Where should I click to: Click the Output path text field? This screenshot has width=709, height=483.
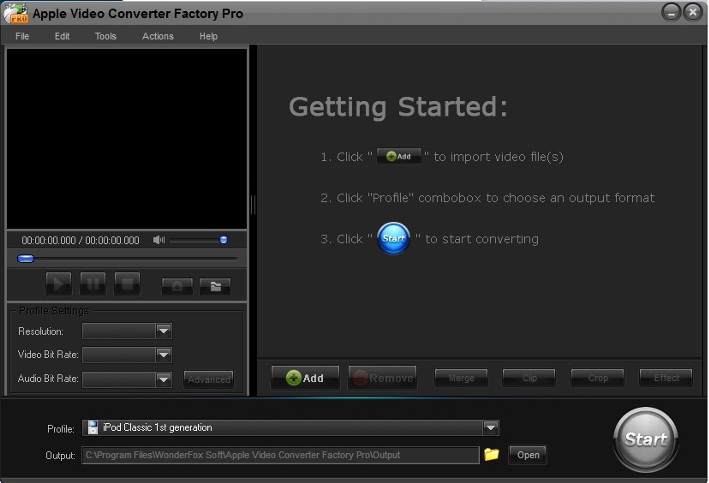(x=280, y=455)
